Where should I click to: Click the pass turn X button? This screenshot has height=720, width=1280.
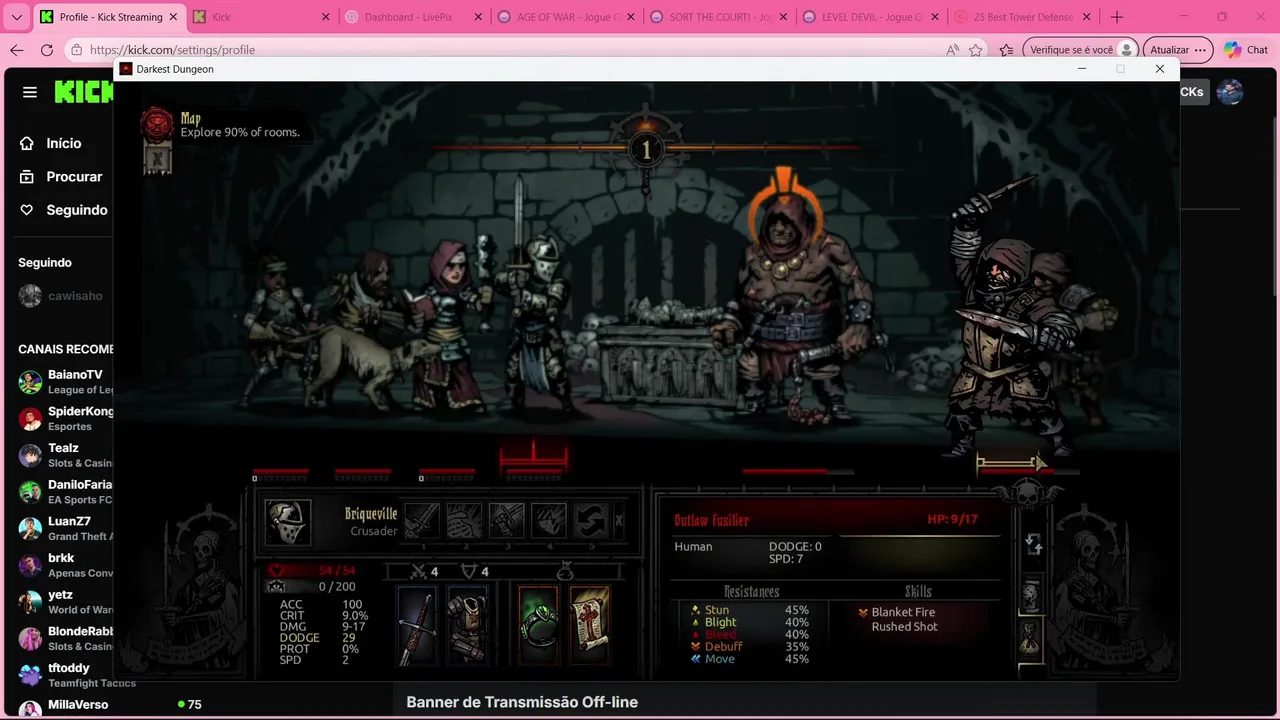coord(618,521)
